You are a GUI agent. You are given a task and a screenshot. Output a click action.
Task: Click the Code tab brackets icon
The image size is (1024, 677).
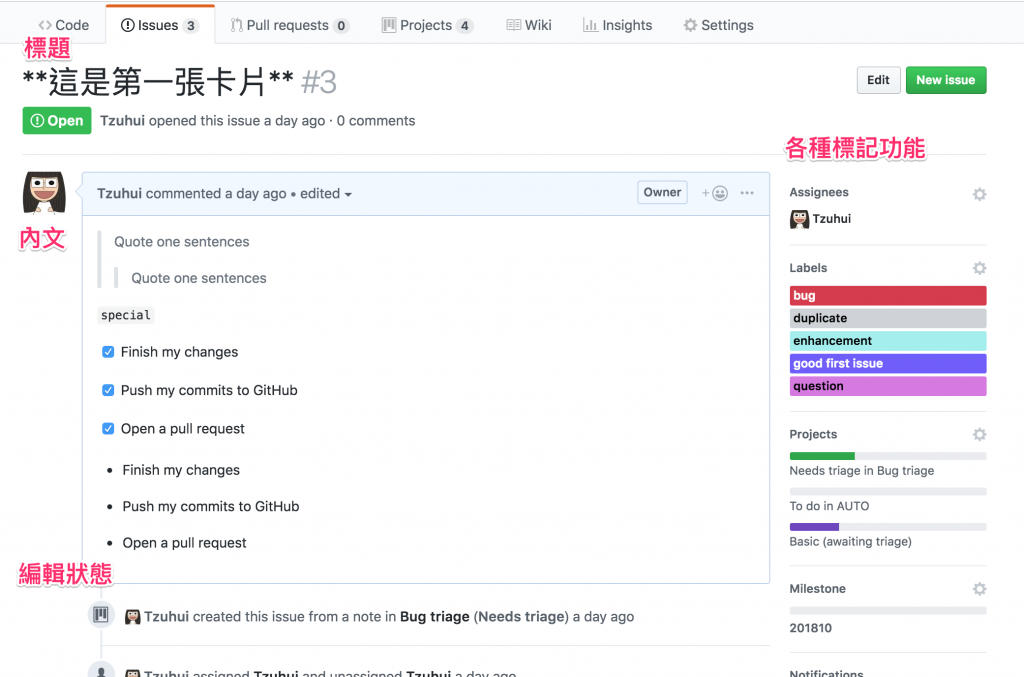point(45,25)
